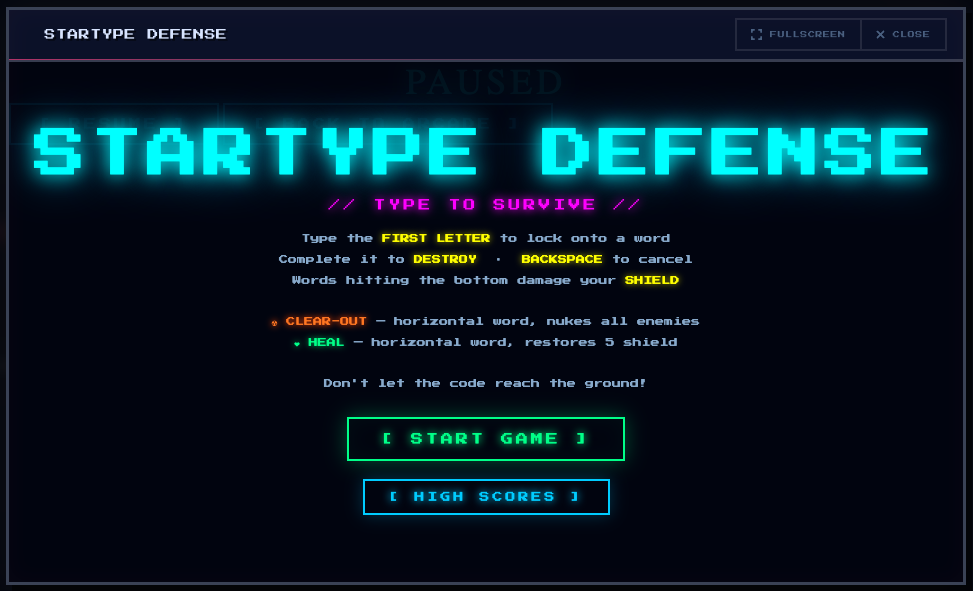Screen dimensions: 973x591
Task: Click the highlighted 'FIRST LETTER' text
Action: (x=436, y=238)
